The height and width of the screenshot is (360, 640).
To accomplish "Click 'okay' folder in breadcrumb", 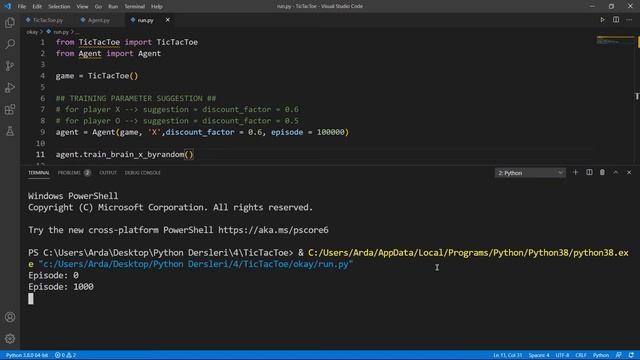I will 32,32.
